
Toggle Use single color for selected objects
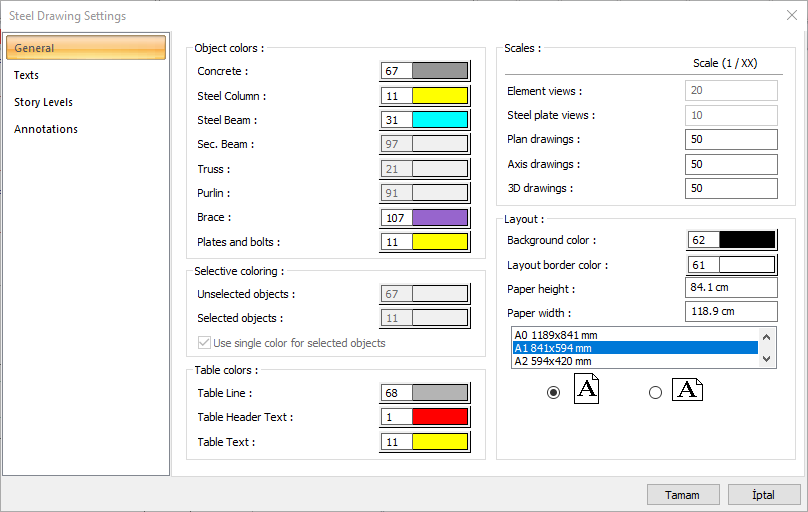206,343
